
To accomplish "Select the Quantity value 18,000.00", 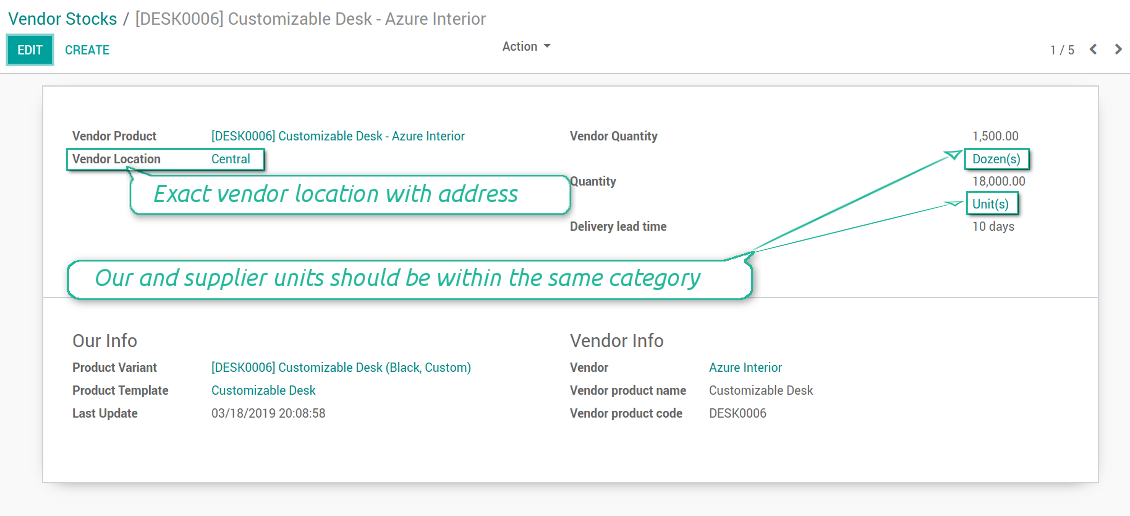I will point(998,182).
